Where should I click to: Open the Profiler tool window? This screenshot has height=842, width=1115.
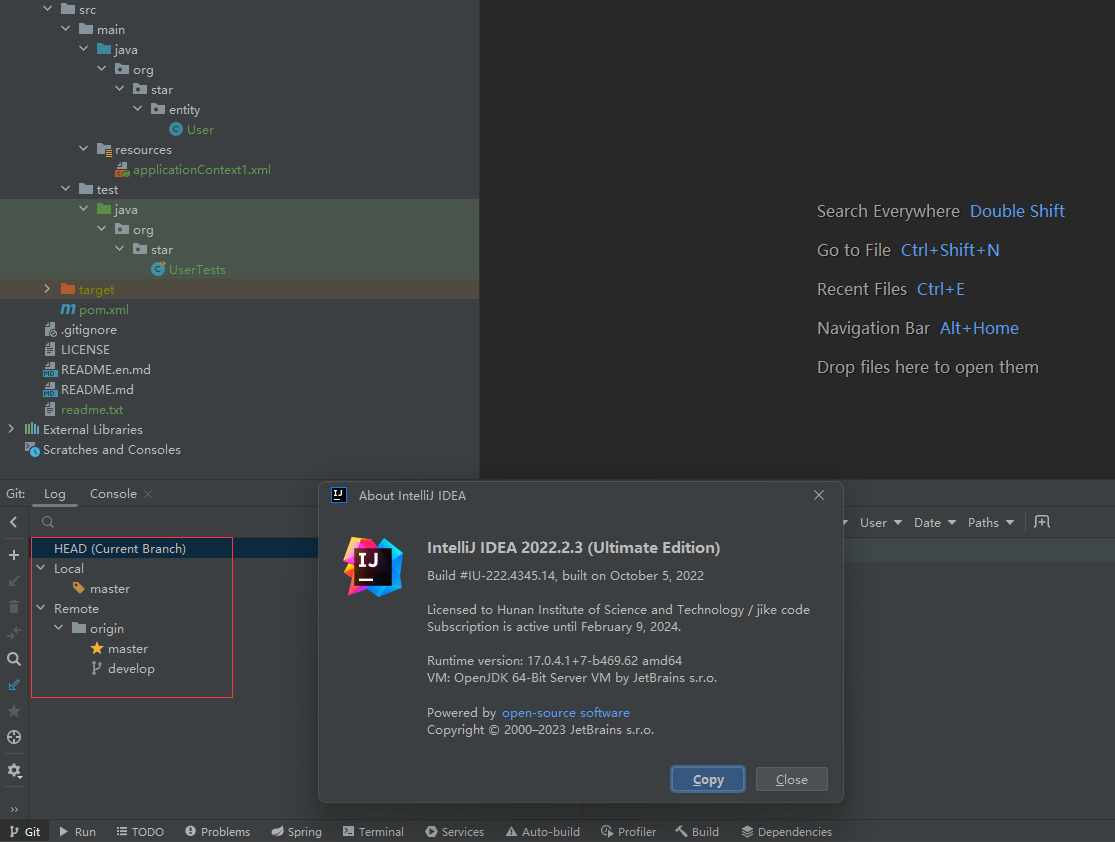point(629,831)
